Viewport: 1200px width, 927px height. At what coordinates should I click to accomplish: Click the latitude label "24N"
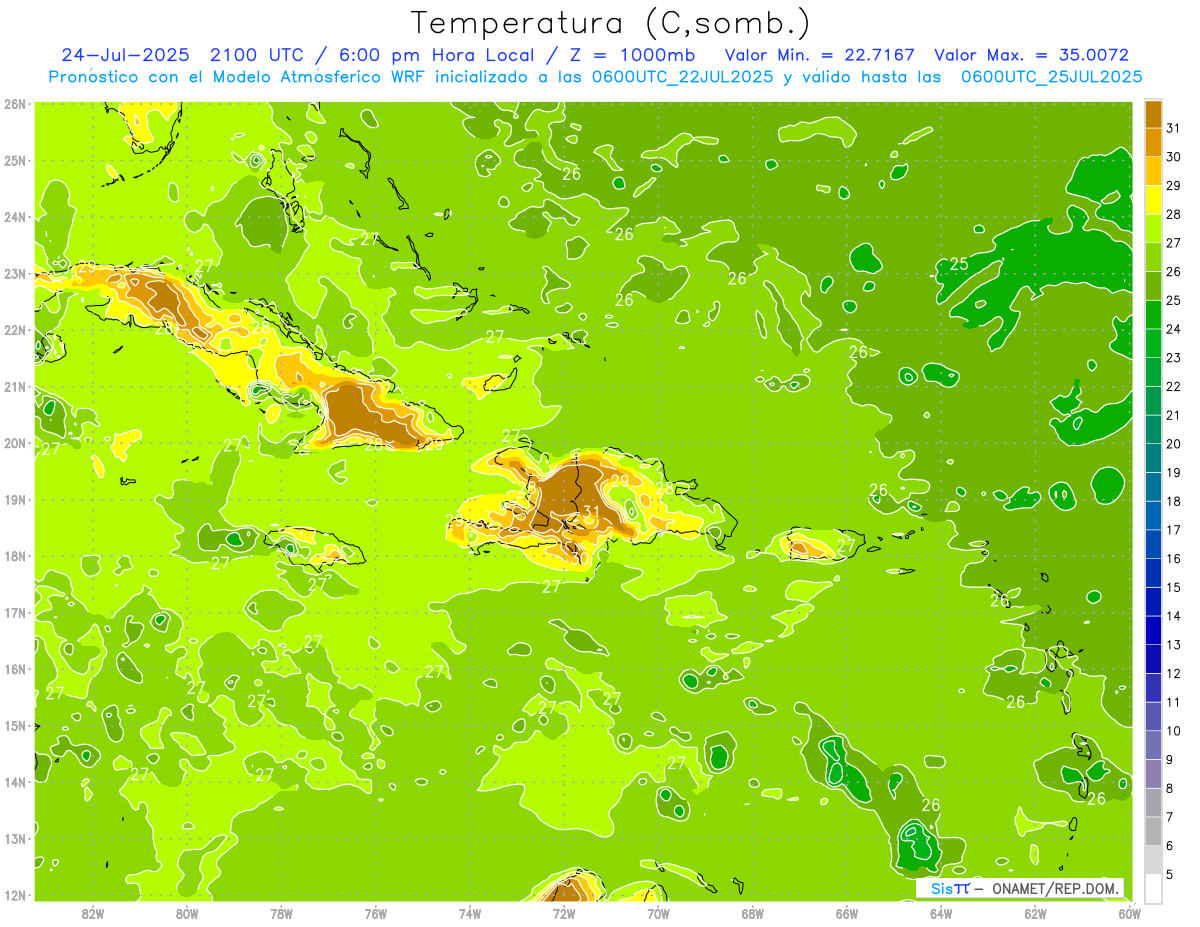click(15, 217)
